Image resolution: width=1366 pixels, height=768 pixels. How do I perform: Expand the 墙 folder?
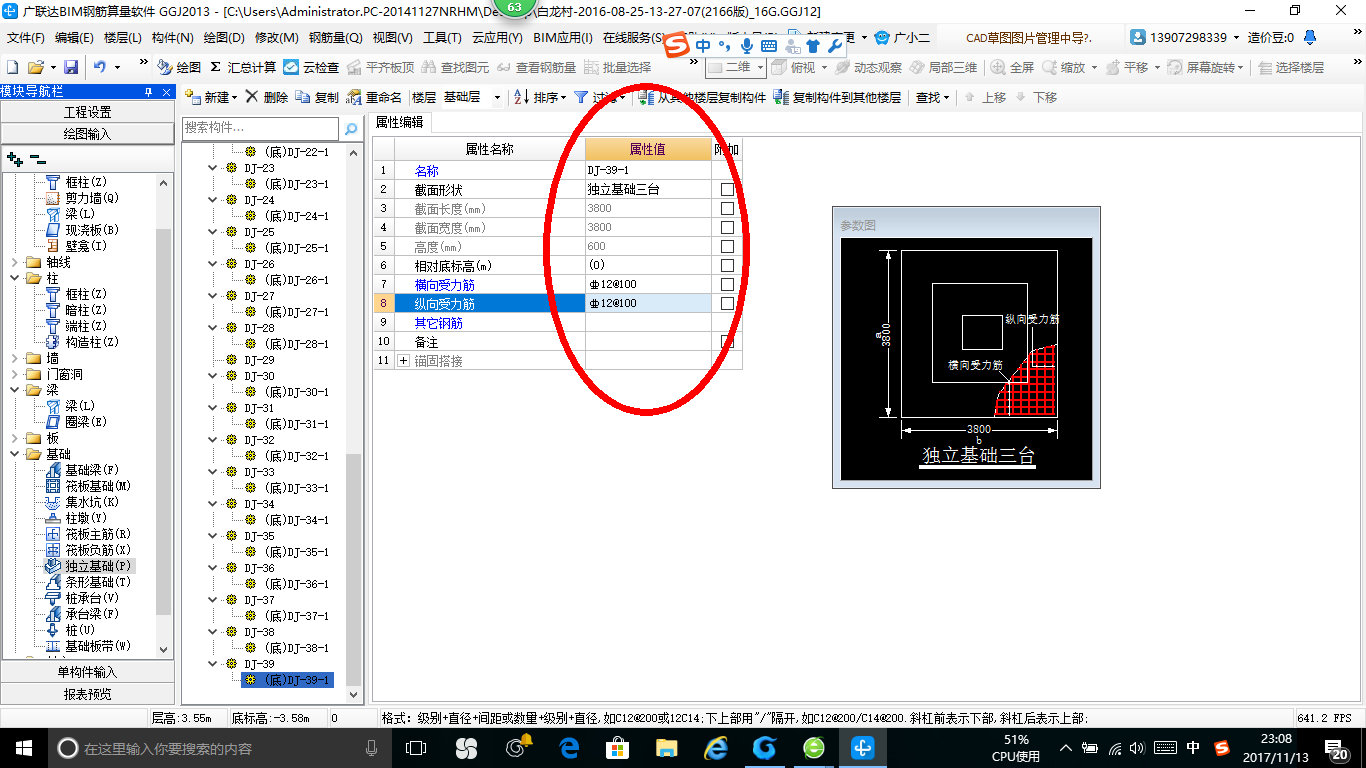coord(14,358)
